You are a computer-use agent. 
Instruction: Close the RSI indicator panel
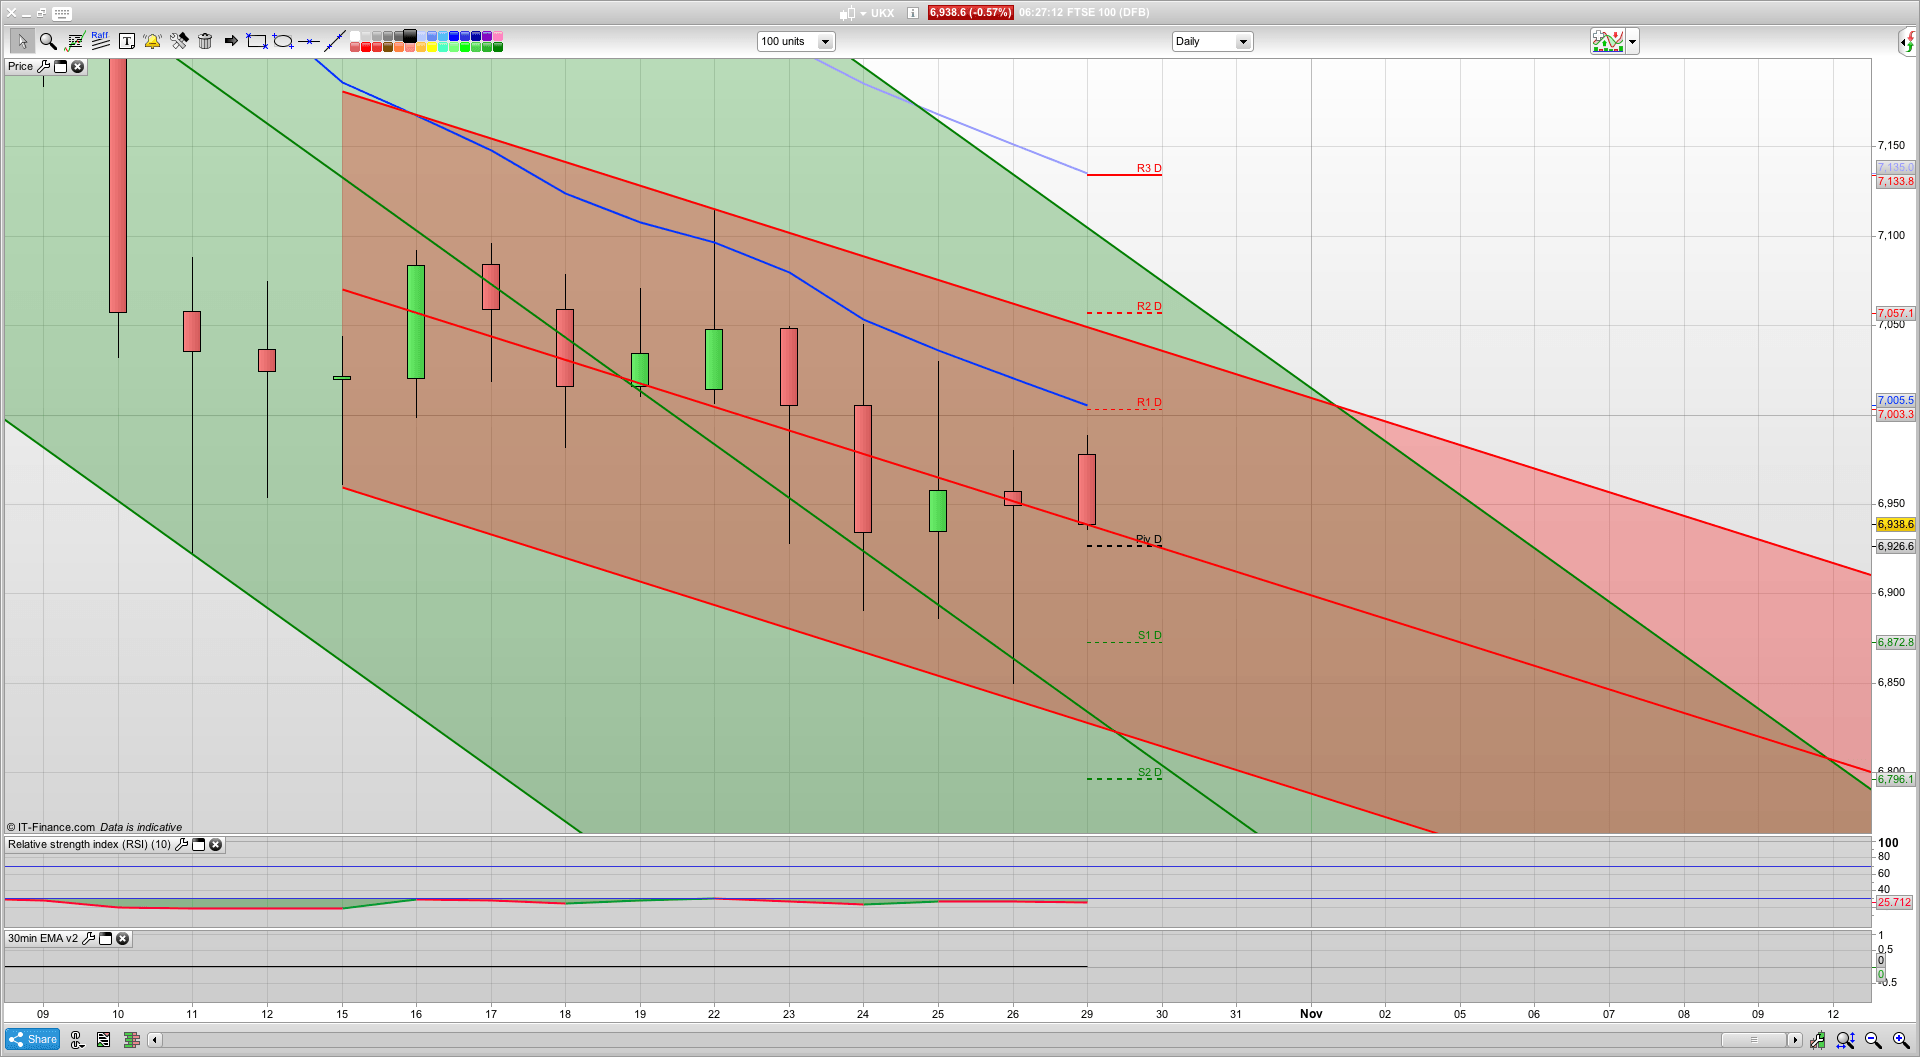216,845
